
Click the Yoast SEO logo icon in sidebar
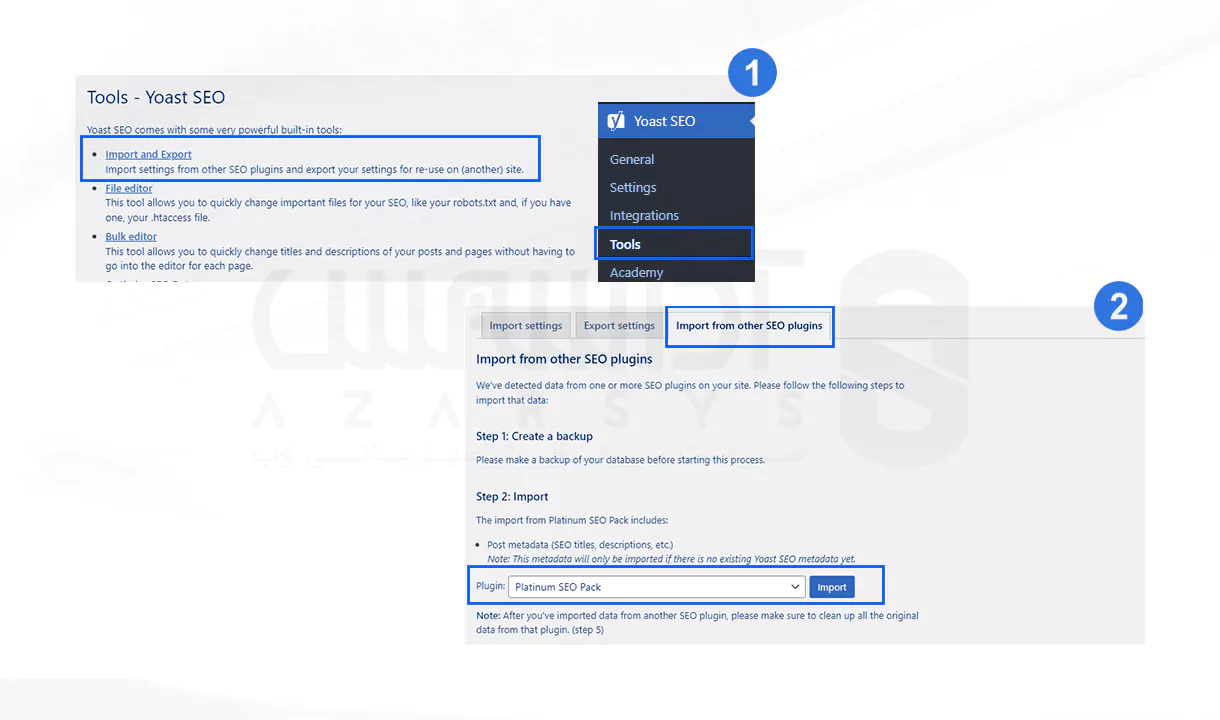616,120
